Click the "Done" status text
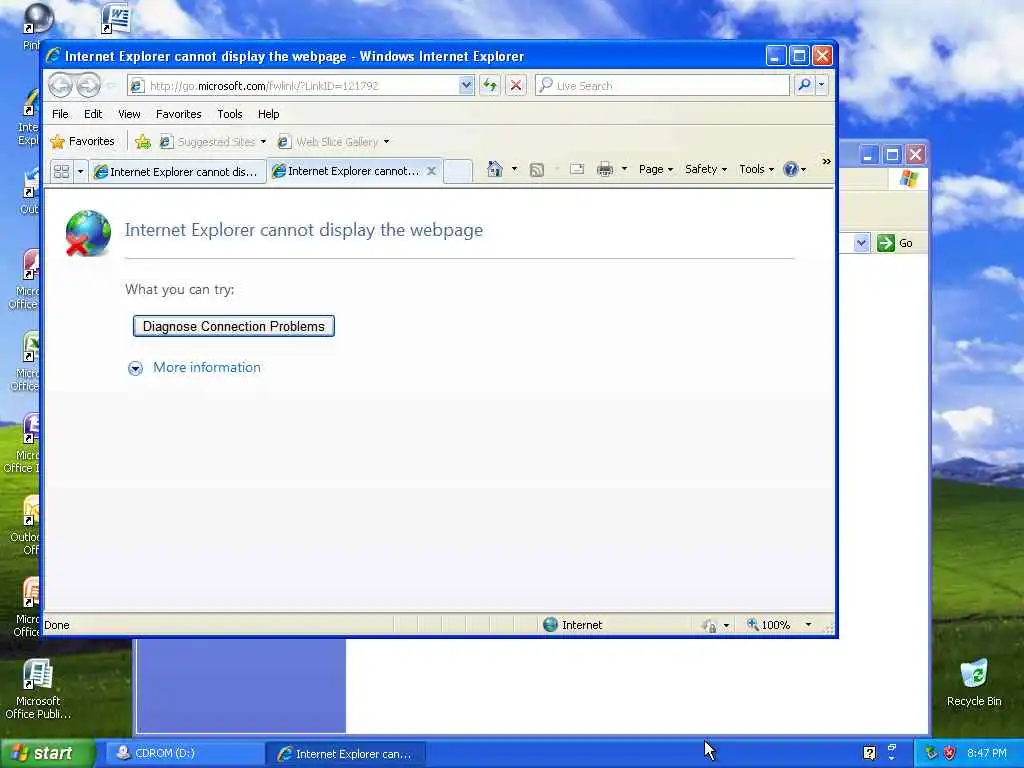Viewport: 1024px width, 768px height. tap(57, 625)
